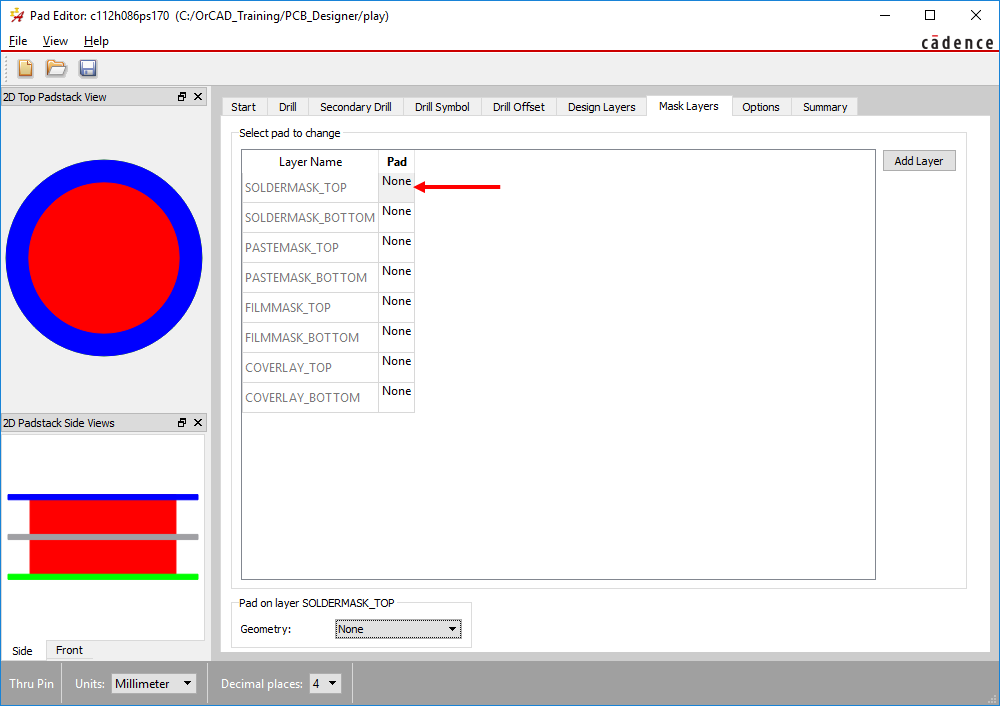Open the Decimal places dropdown
The image size is (1000, 706).
pos(325,684)
